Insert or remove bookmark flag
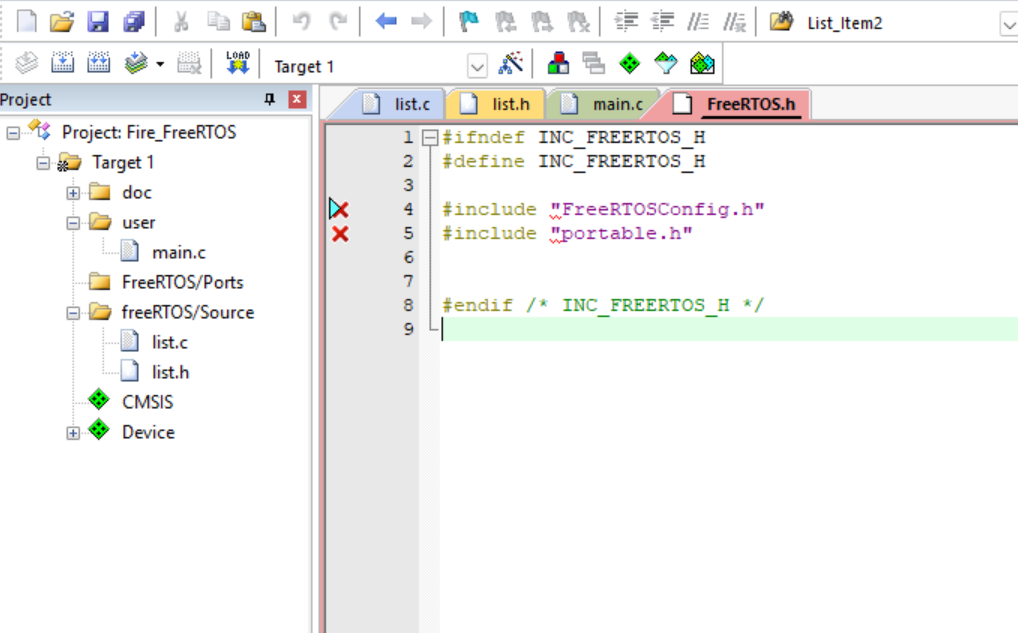 tap(468, 22)
